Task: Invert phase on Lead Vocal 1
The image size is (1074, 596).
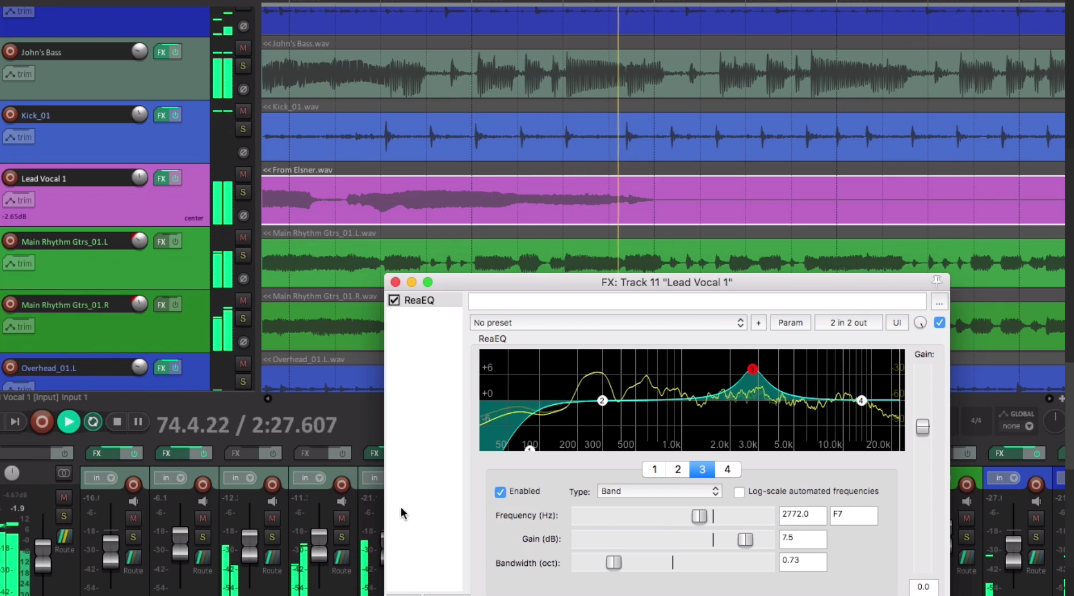Action: 243,215
